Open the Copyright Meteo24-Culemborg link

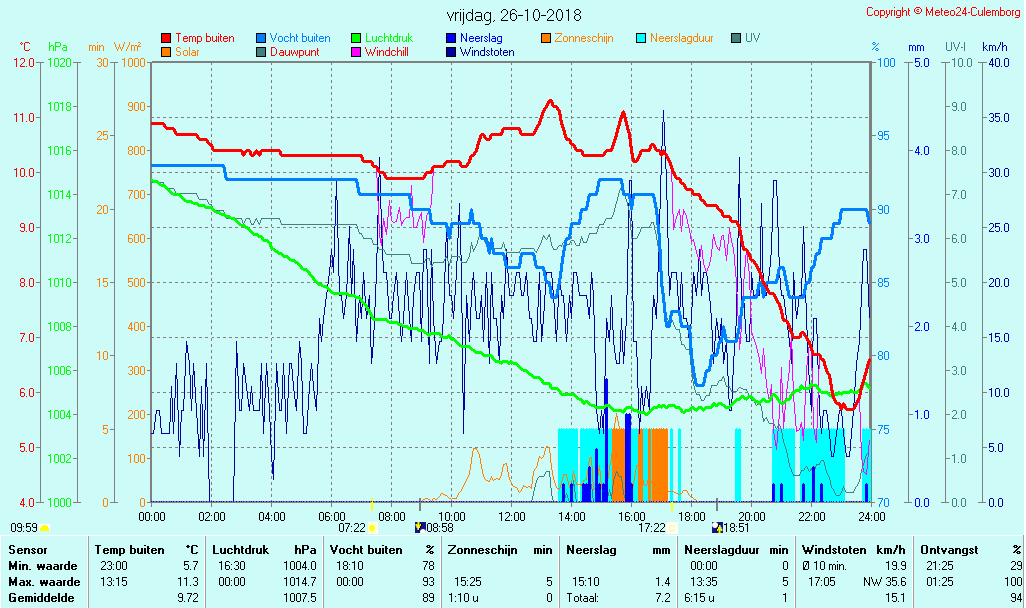[x=943, y=12]
